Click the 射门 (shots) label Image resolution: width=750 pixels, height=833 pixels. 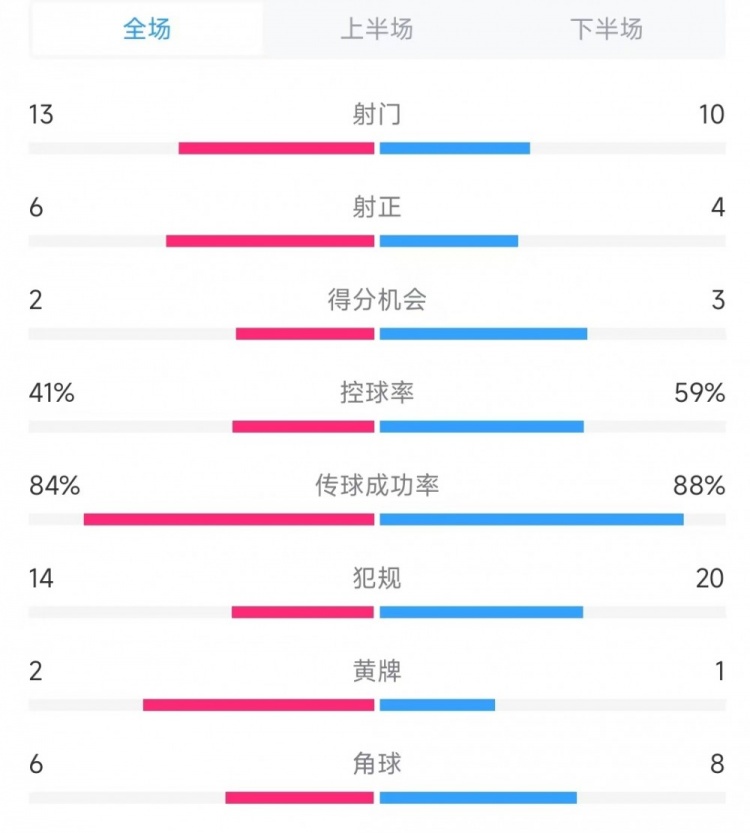coord(375,114)
